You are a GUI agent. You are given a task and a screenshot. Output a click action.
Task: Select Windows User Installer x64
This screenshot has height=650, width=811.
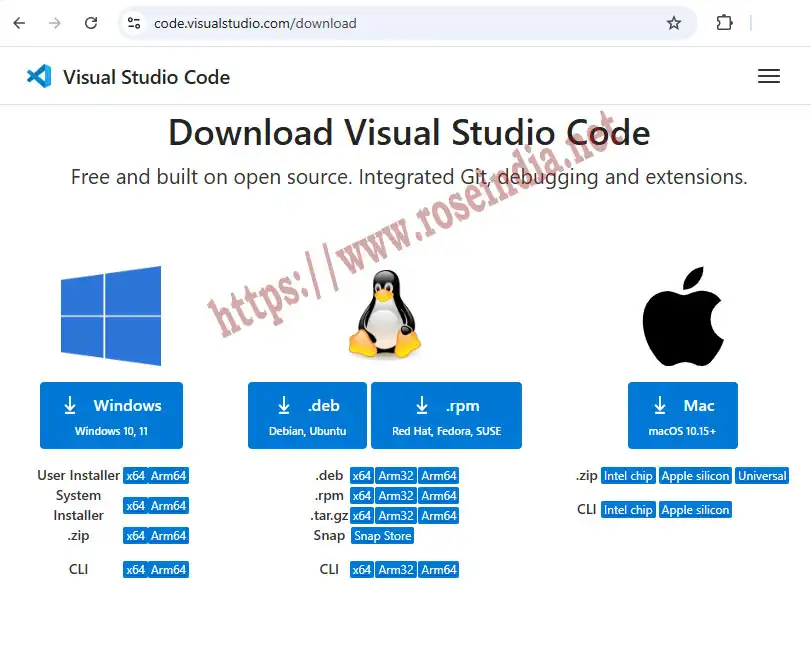[136, 476]
